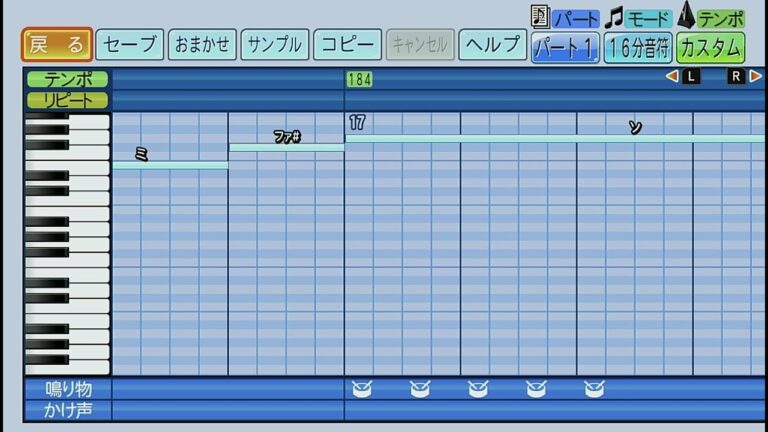
Task: Click the sheet music パート icon
Action: point(540,17)
